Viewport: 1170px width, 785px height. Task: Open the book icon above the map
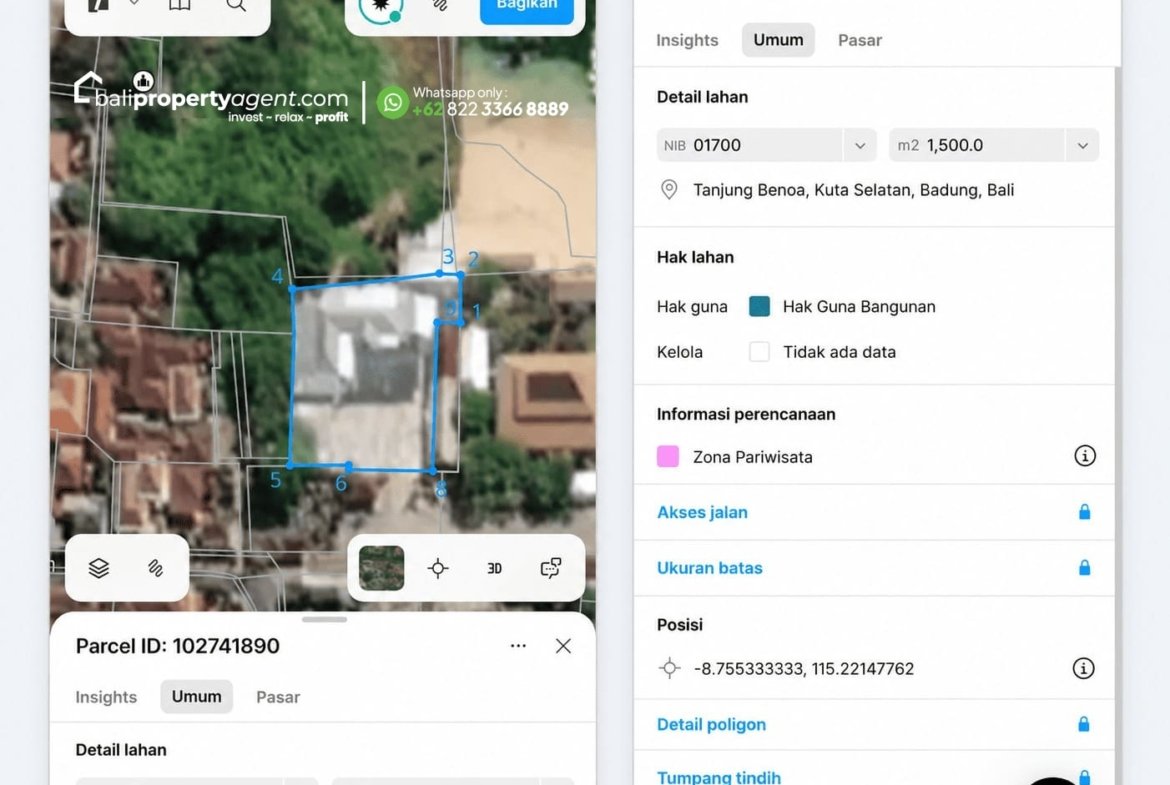tap(180, 5)
